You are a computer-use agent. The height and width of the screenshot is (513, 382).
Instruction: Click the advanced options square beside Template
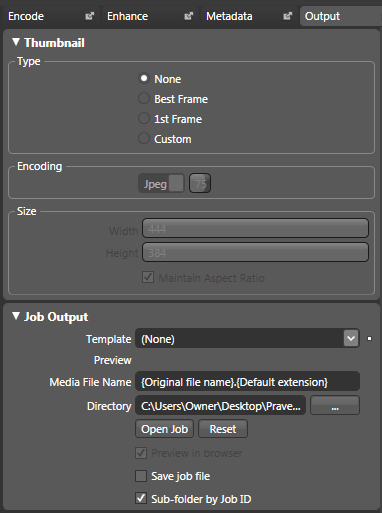[x=369, y=339]
